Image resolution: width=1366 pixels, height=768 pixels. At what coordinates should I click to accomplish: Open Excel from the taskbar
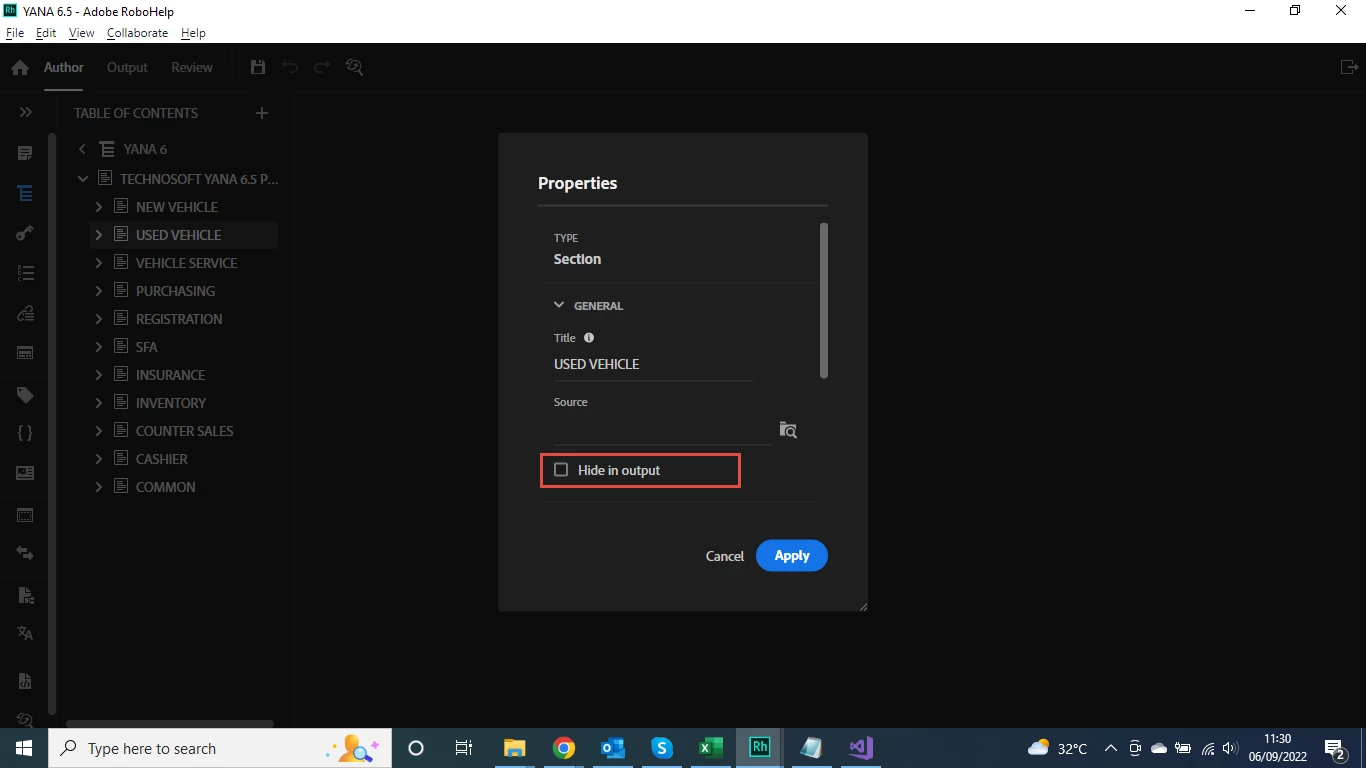(710, 748)
